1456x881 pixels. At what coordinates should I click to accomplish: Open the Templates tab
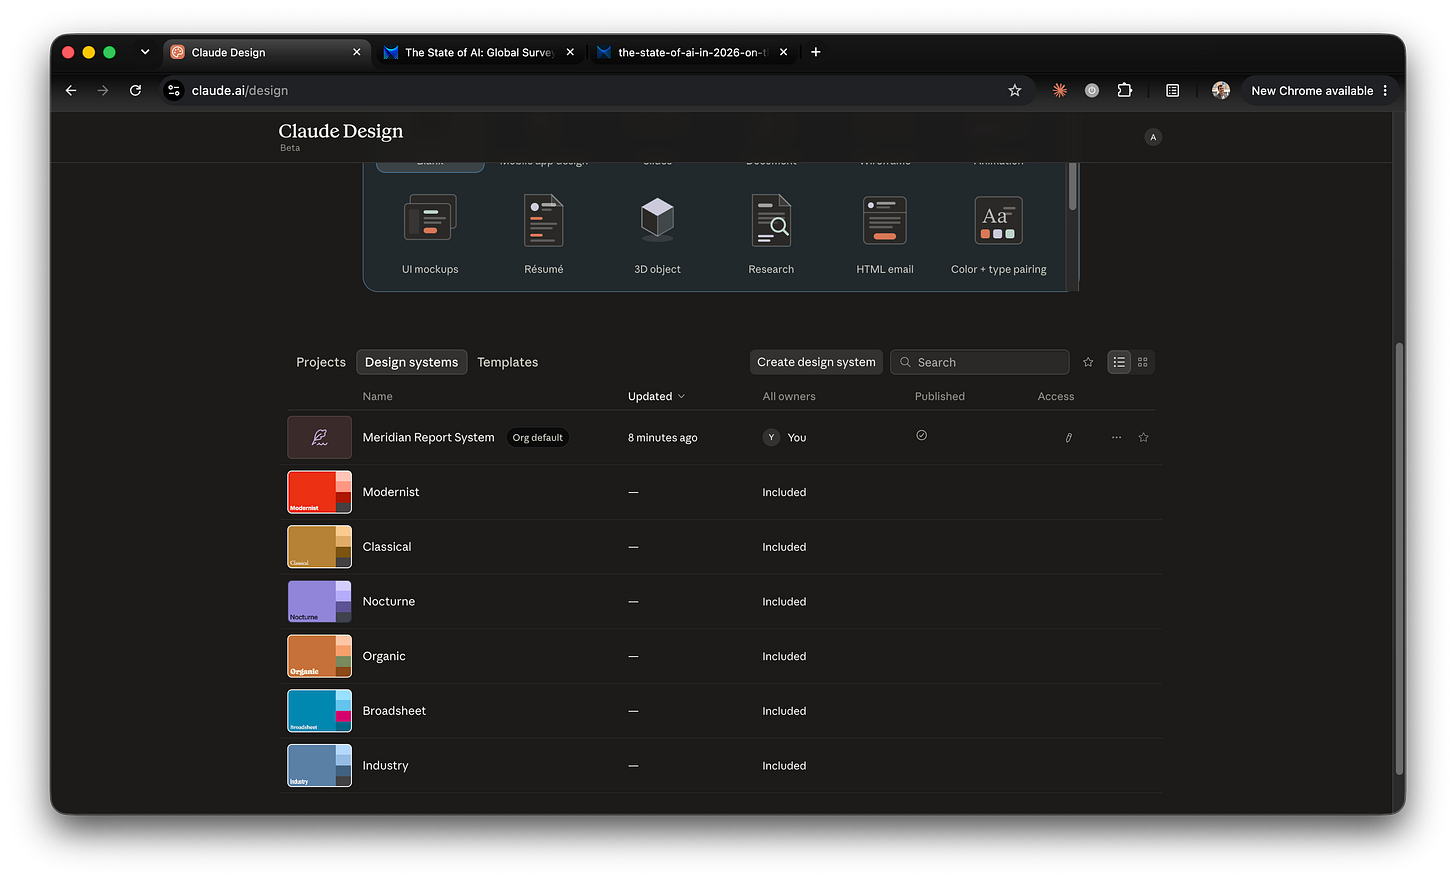point(508,362)
